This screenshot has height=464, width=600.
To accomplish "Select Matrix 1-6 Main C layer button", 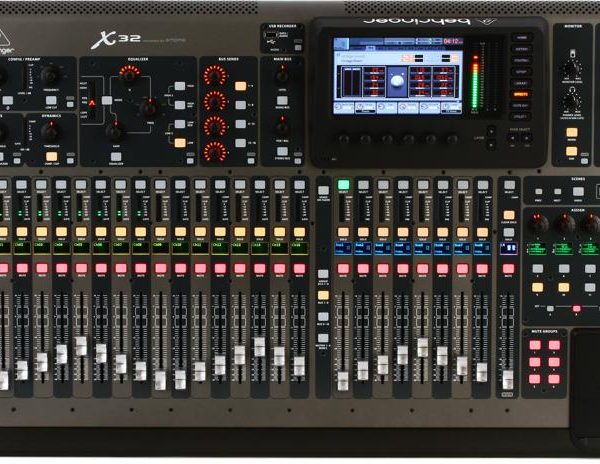I will coord(323,338).
